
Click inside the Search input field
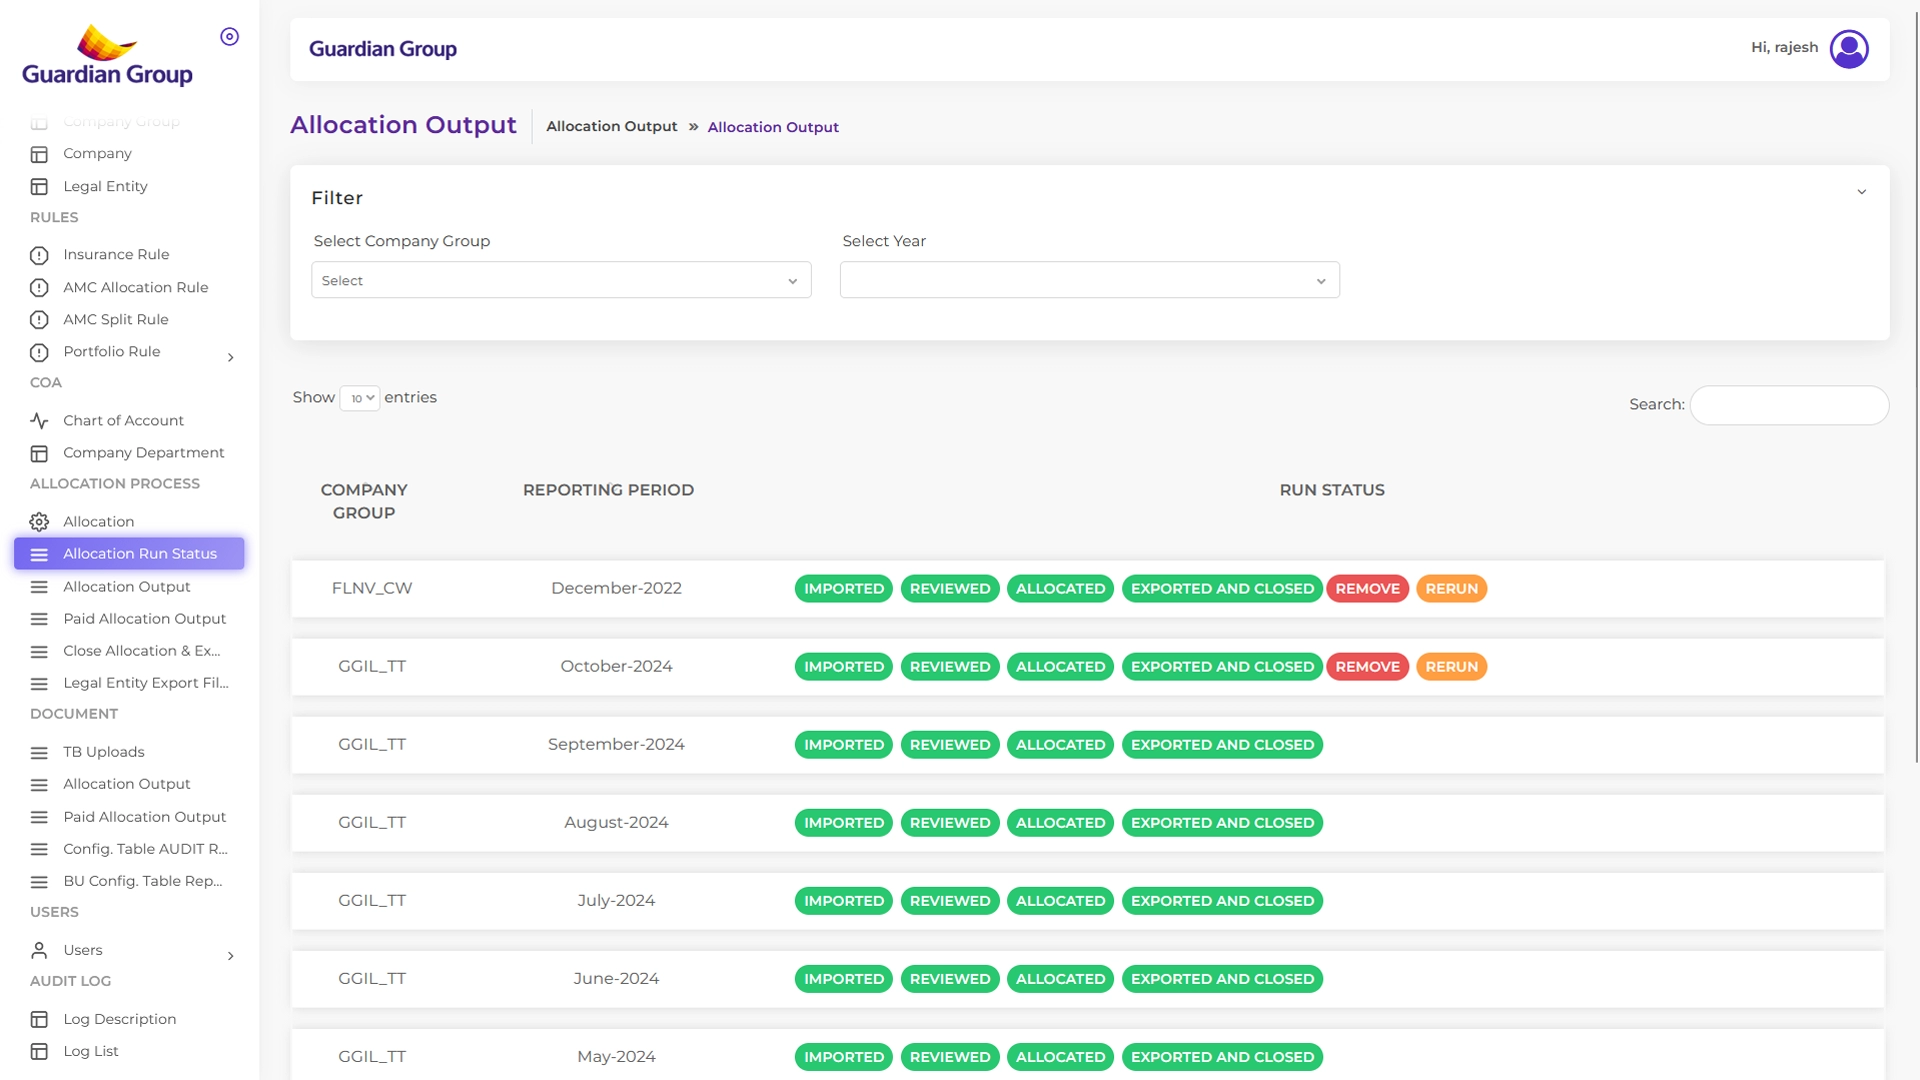pyautogui.click(x=1789, y=405)
